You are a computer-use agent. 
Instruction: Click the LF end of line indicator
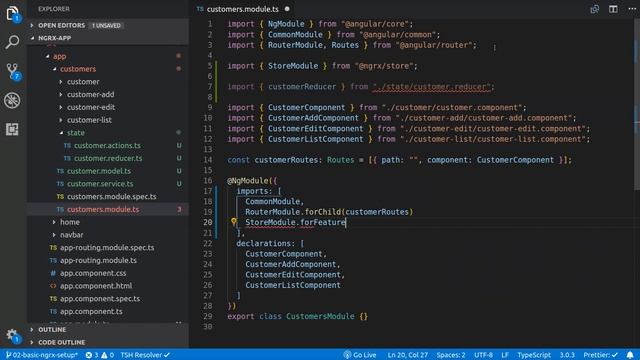pos(505,355)
